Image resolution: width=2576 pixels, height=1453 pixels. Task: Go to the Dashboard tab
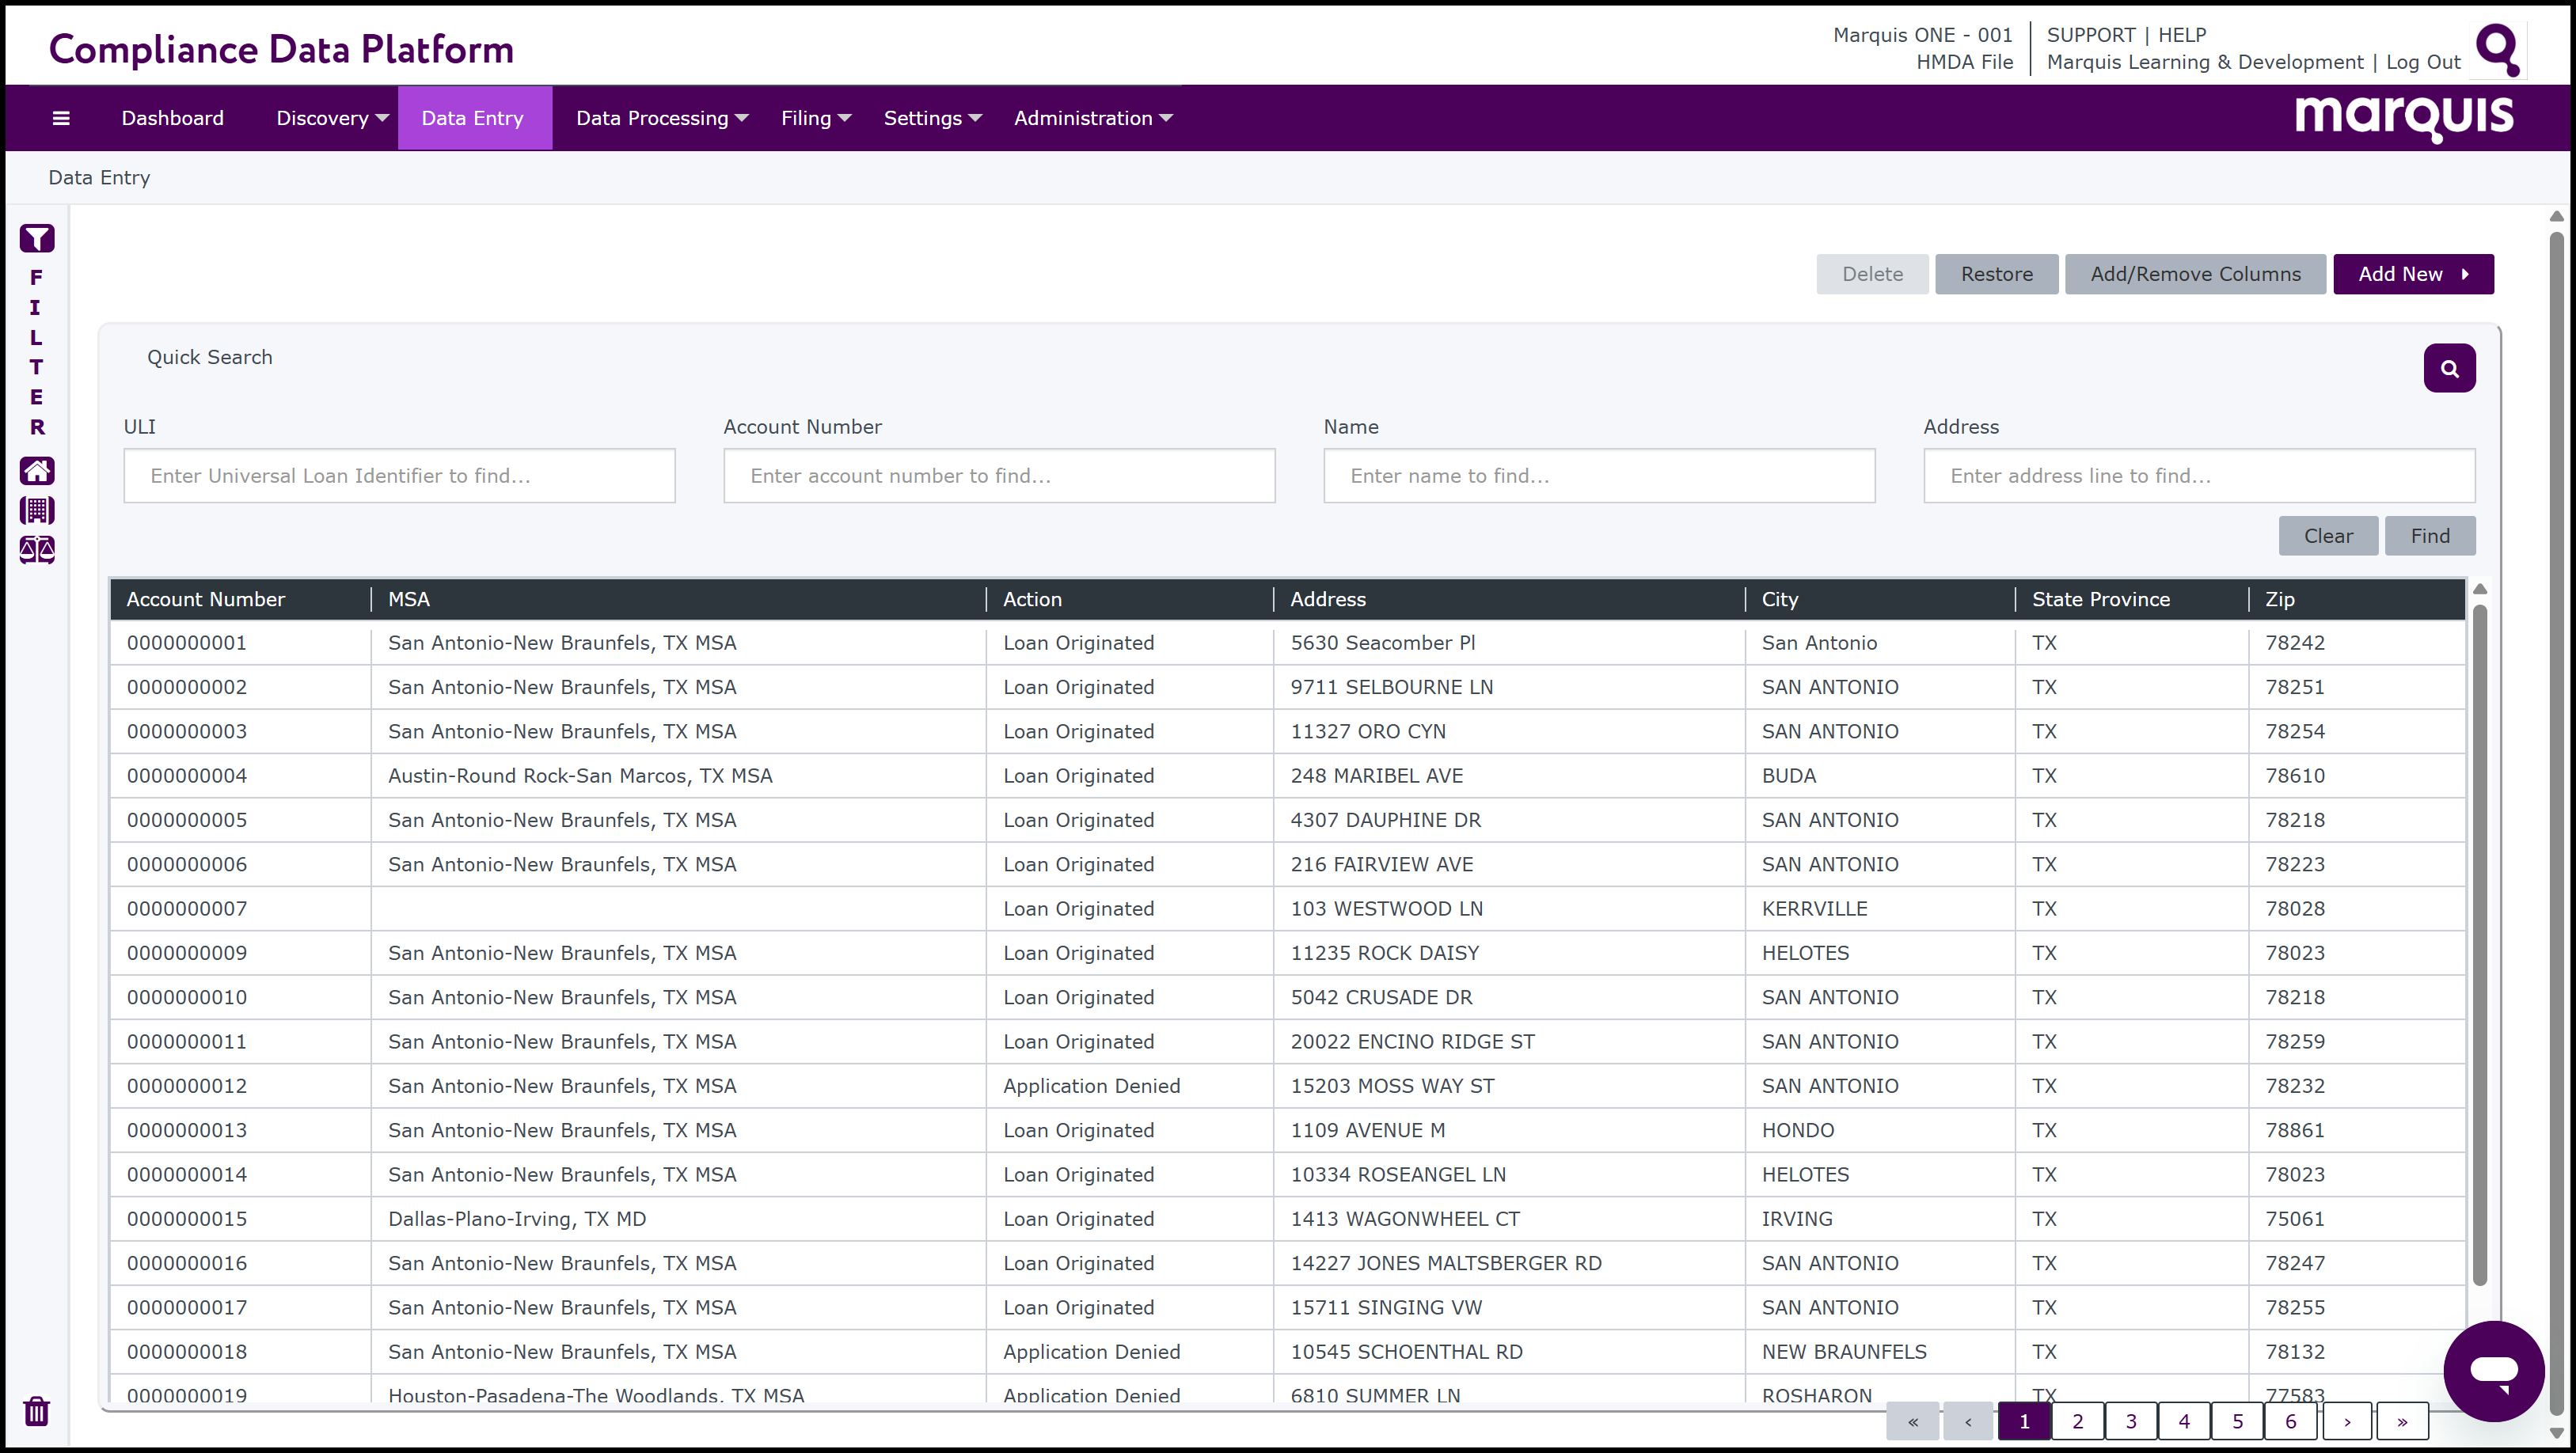172,118
